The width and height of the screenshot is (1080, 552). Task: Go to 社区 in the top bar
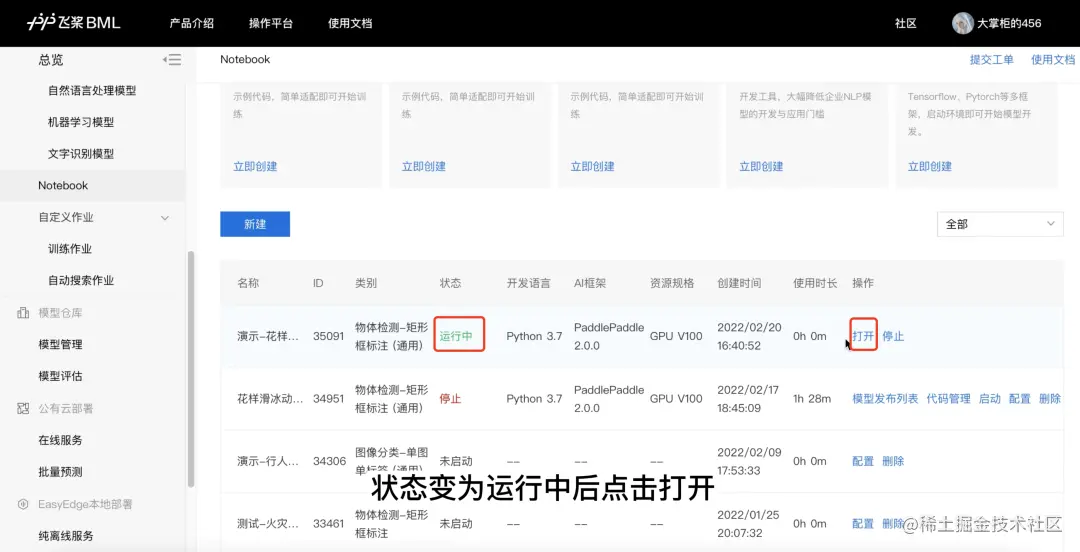point(906,23)
